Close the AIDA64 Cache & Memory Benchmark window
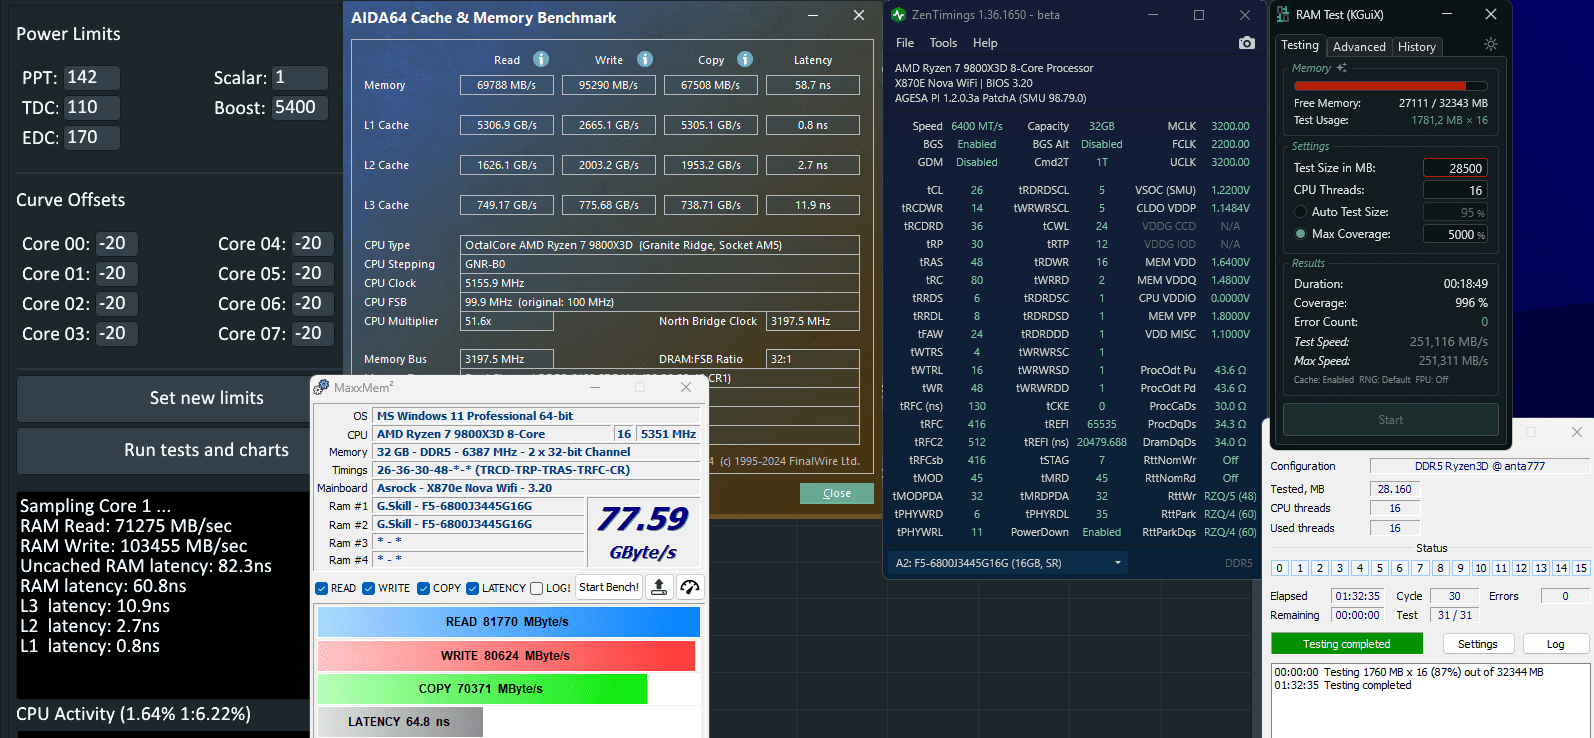The image size is (1594, 738). 858,15
